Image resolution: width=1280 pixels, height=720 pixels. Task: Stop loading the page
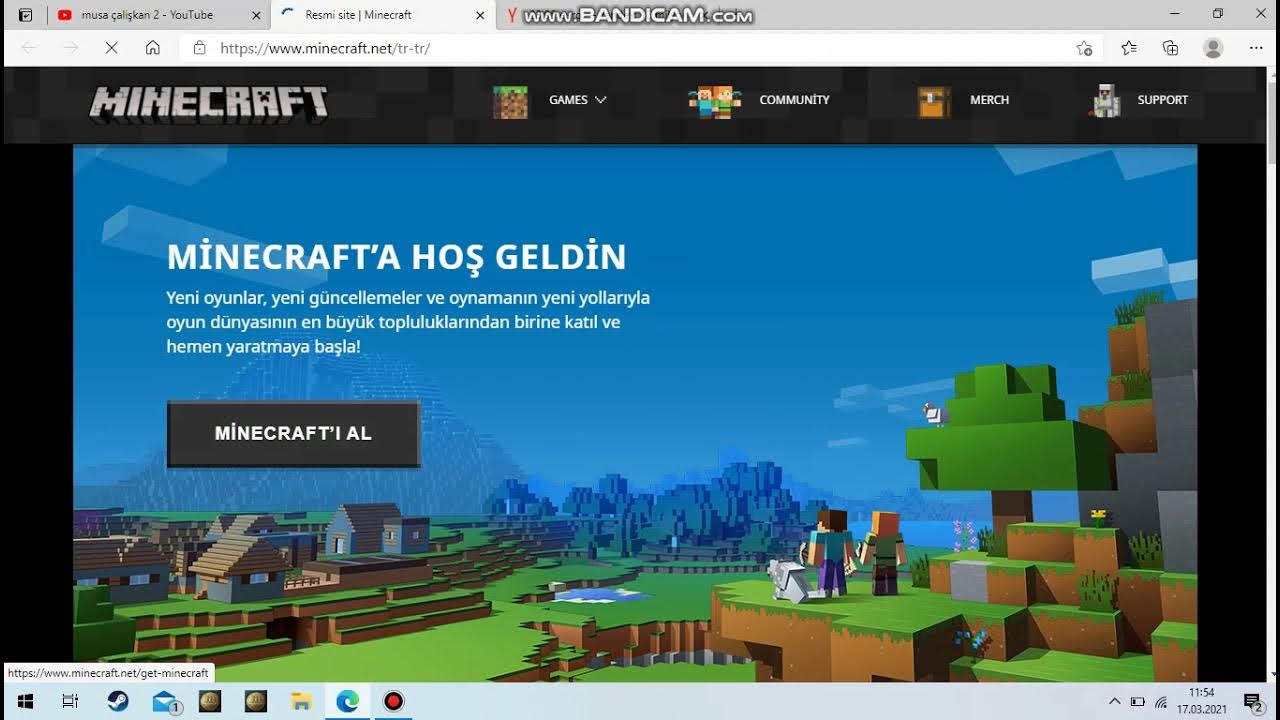click(x=111, y=48)
